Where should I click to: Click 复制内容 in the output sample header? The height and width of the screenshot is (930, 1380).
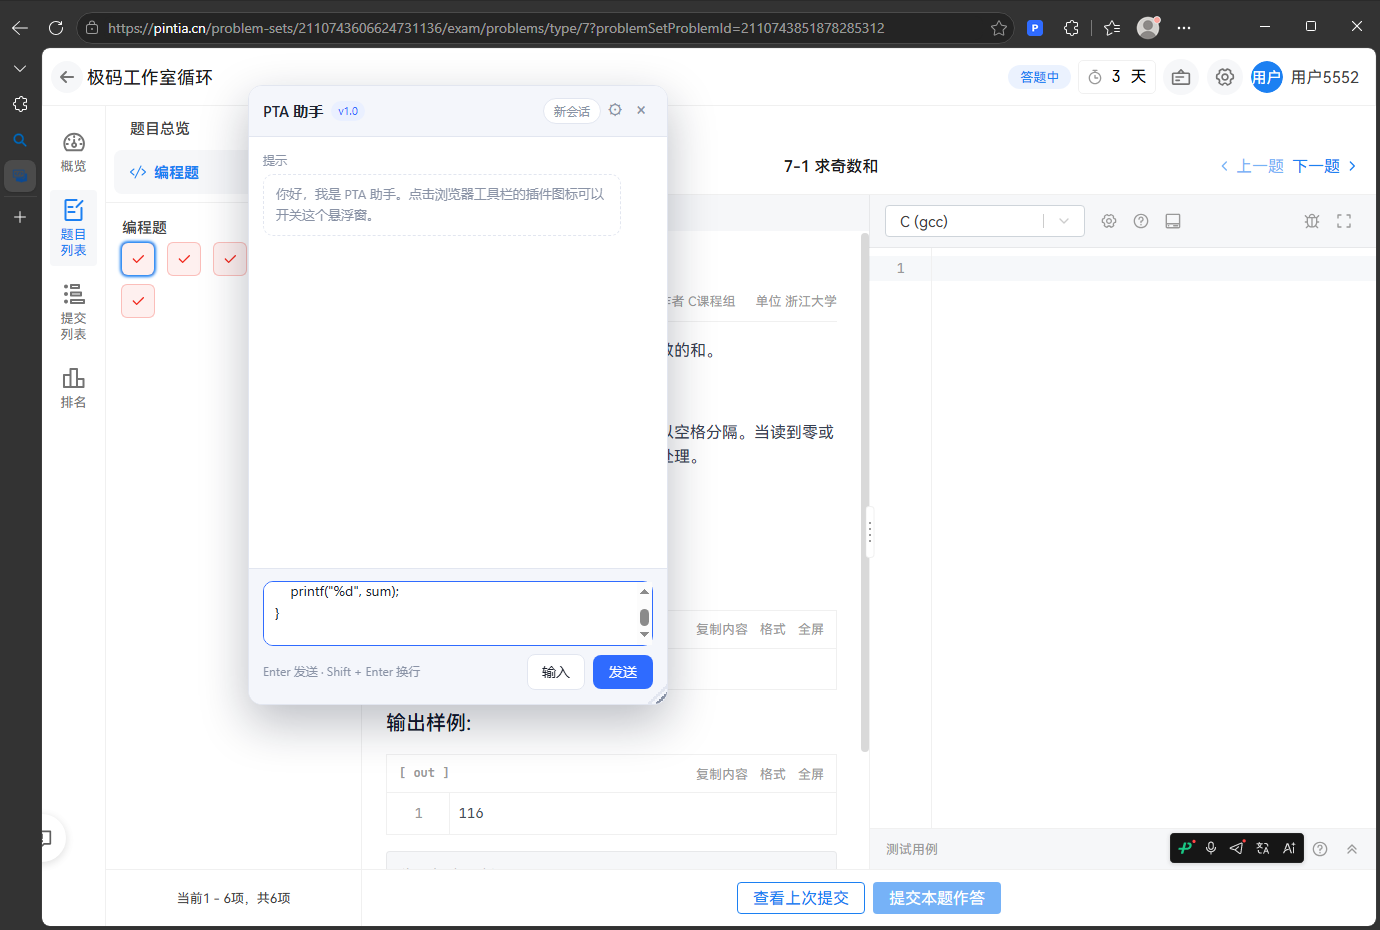click(722, 774)
